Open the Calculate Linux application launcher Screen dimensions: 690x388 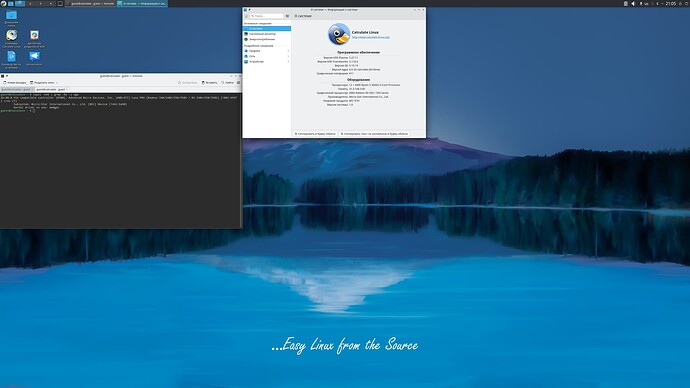pyautogui.click(x=4, y=4)
